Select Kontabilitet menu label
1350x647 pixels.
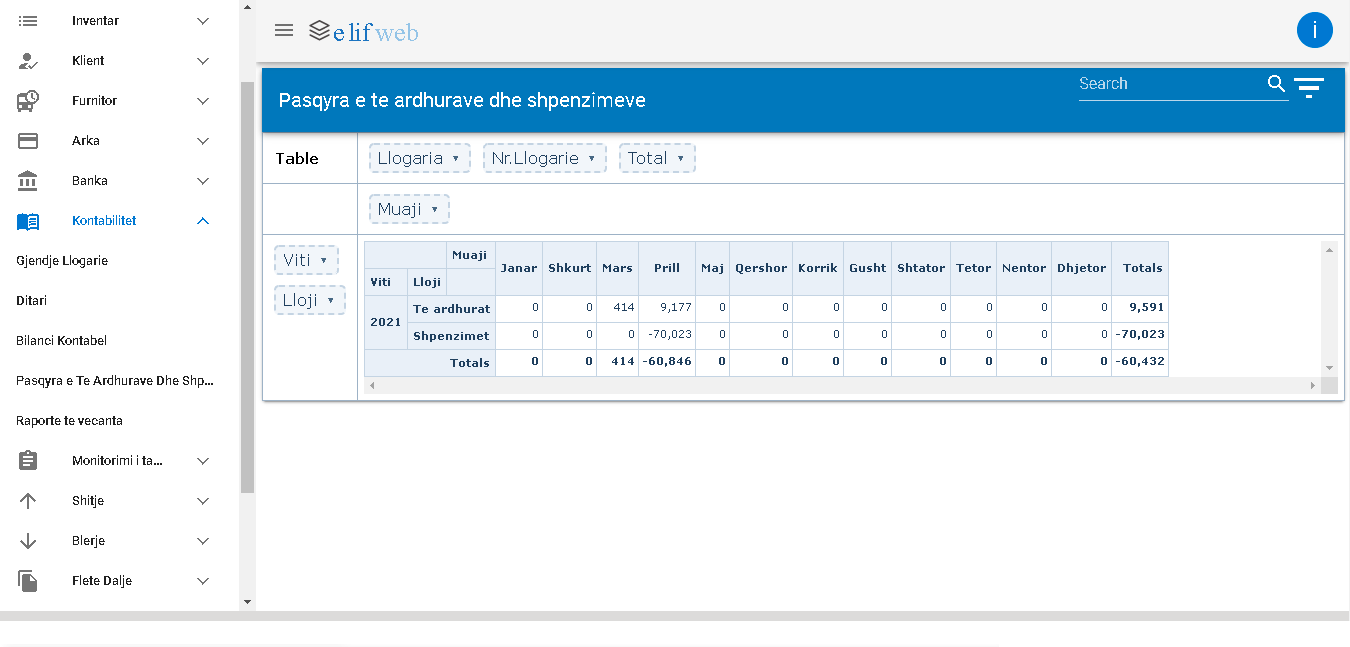[104, 221]
